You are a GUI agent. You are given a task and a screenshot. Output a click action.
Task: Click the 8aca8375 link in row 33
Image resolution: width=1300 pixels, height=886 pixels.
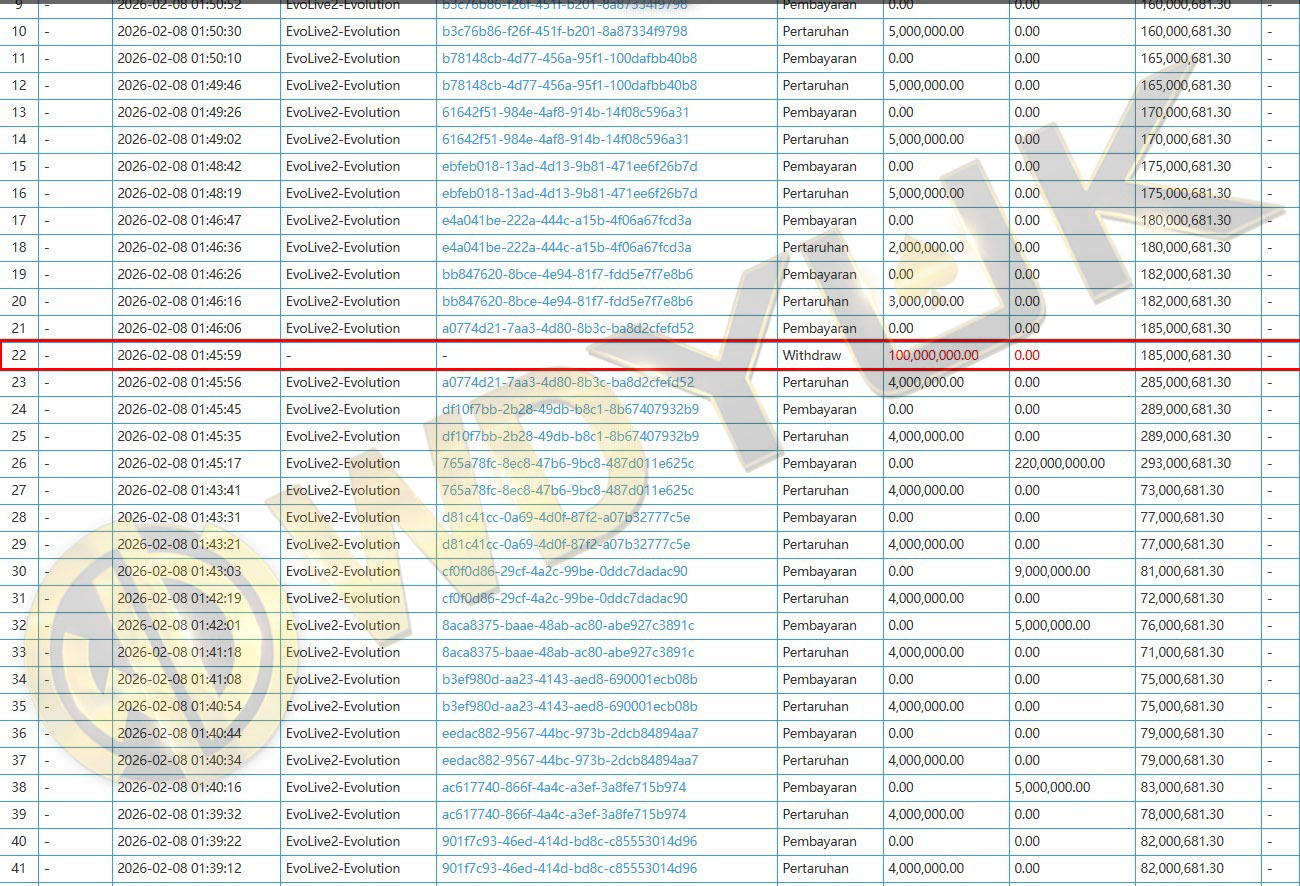point(567,652)
